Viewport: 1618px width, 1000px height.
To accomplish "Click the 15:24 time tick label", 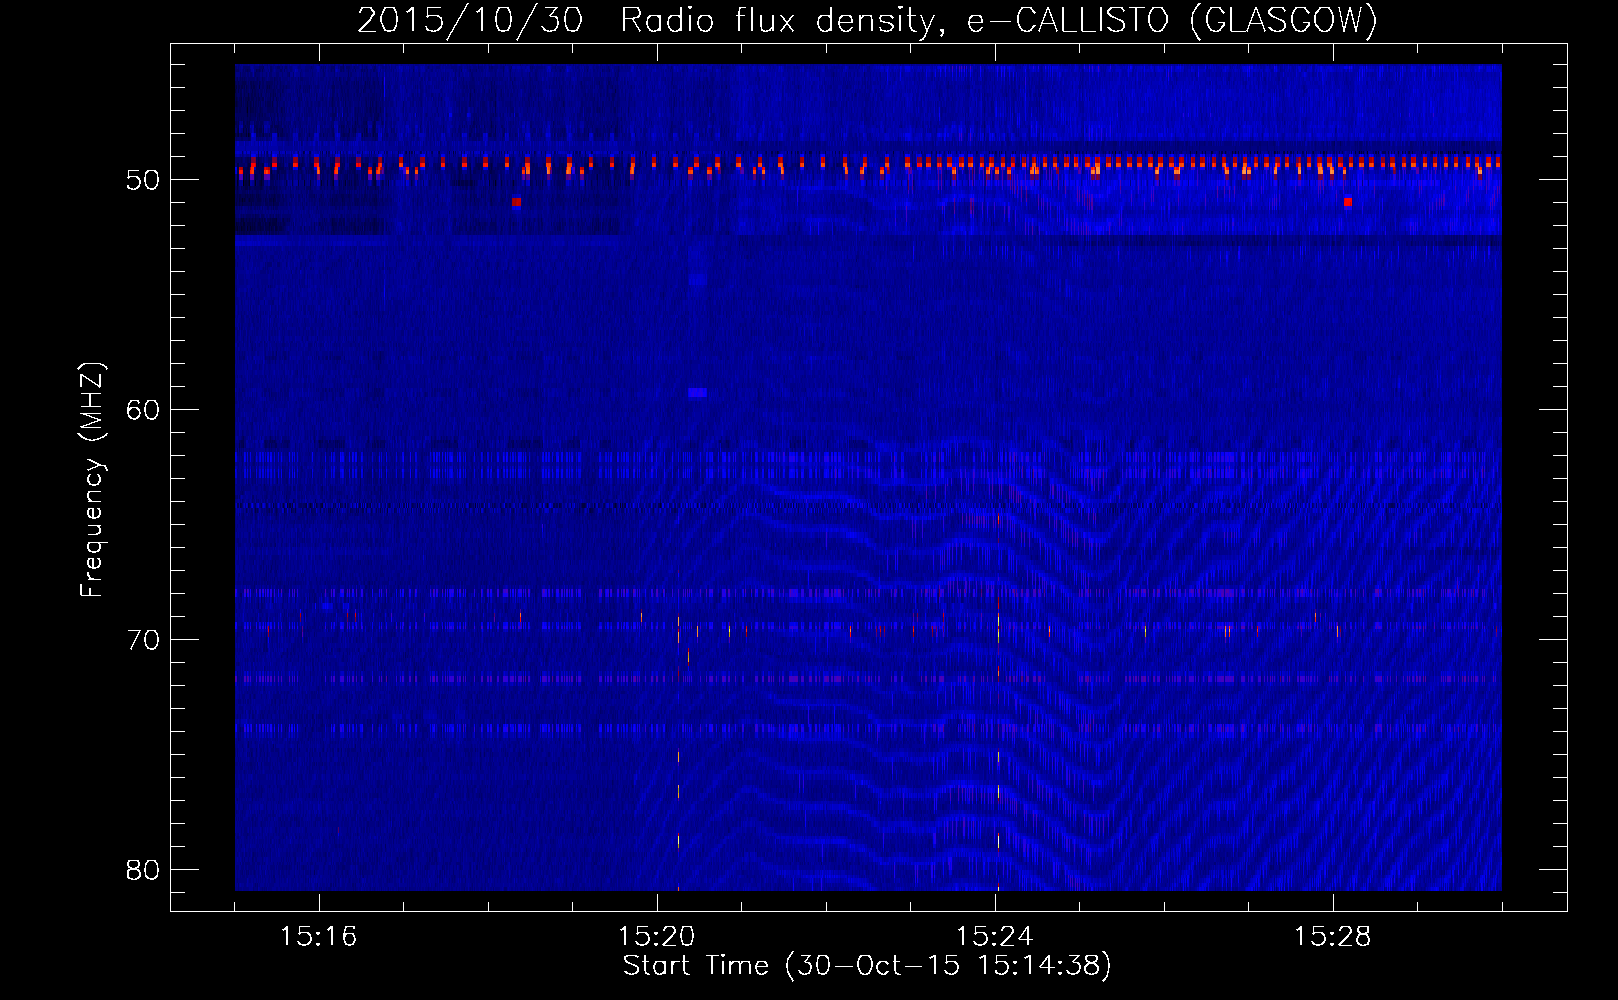I will click(x=995, y=937).
